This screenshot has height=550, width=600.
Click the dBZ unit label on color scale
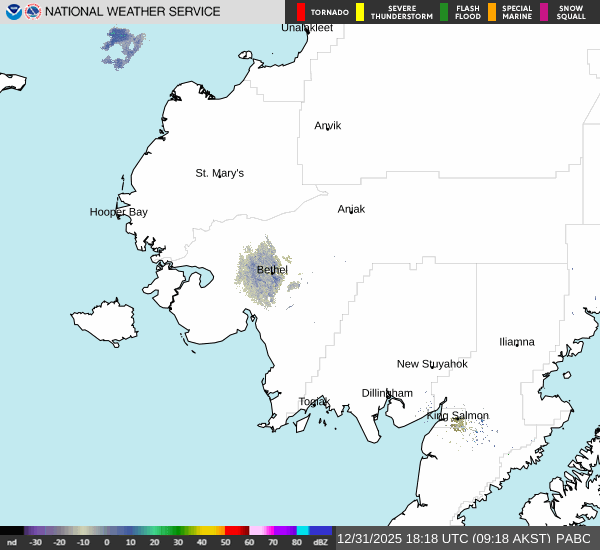(x=321, y=542)
